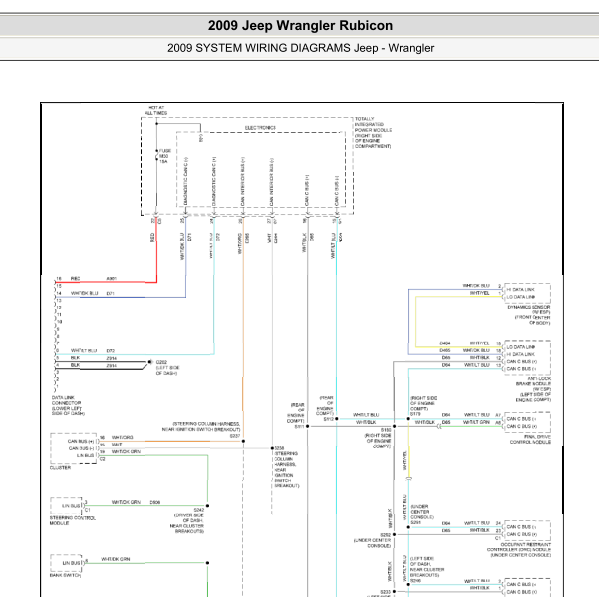This screenshot has width=599, height=597.
Task: Click the "S238" splice label
Action: 279,448
